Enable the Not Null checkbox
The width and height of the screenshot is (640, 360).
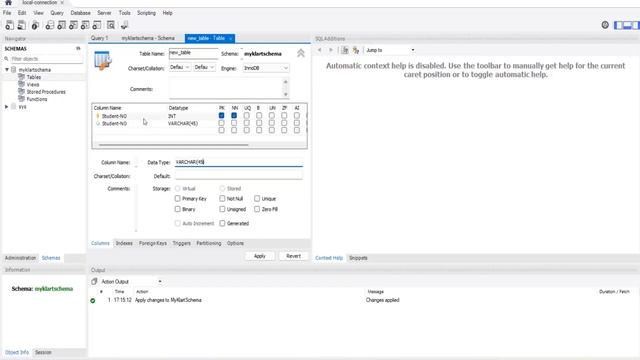(x=222, y=198)
